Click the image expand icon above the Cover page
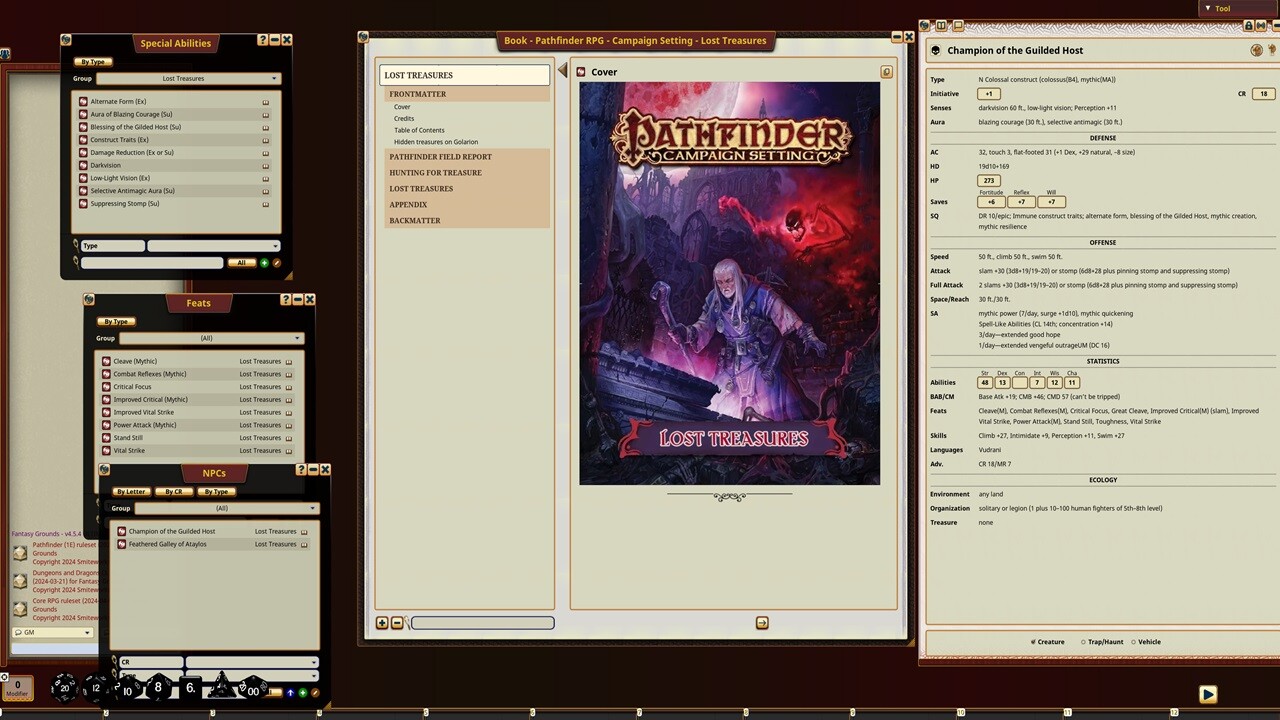Screen dimensions: 1280x720 click(x=886, y=71)
